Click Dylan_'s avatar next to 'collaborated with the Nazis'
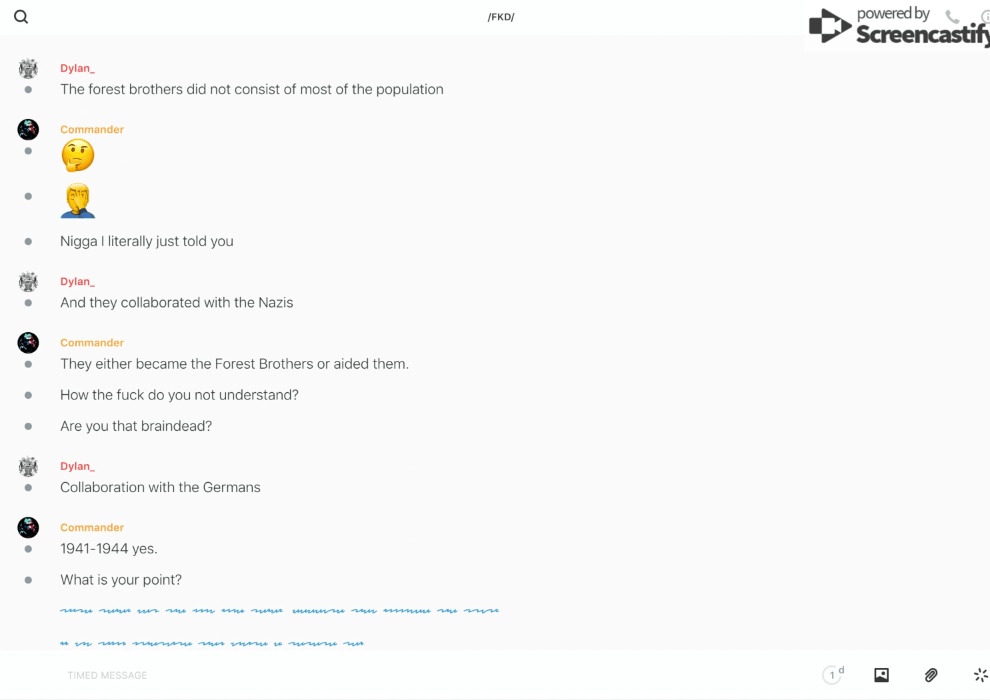This screenshot has width=990, height=700. click(x=28, y=281)
